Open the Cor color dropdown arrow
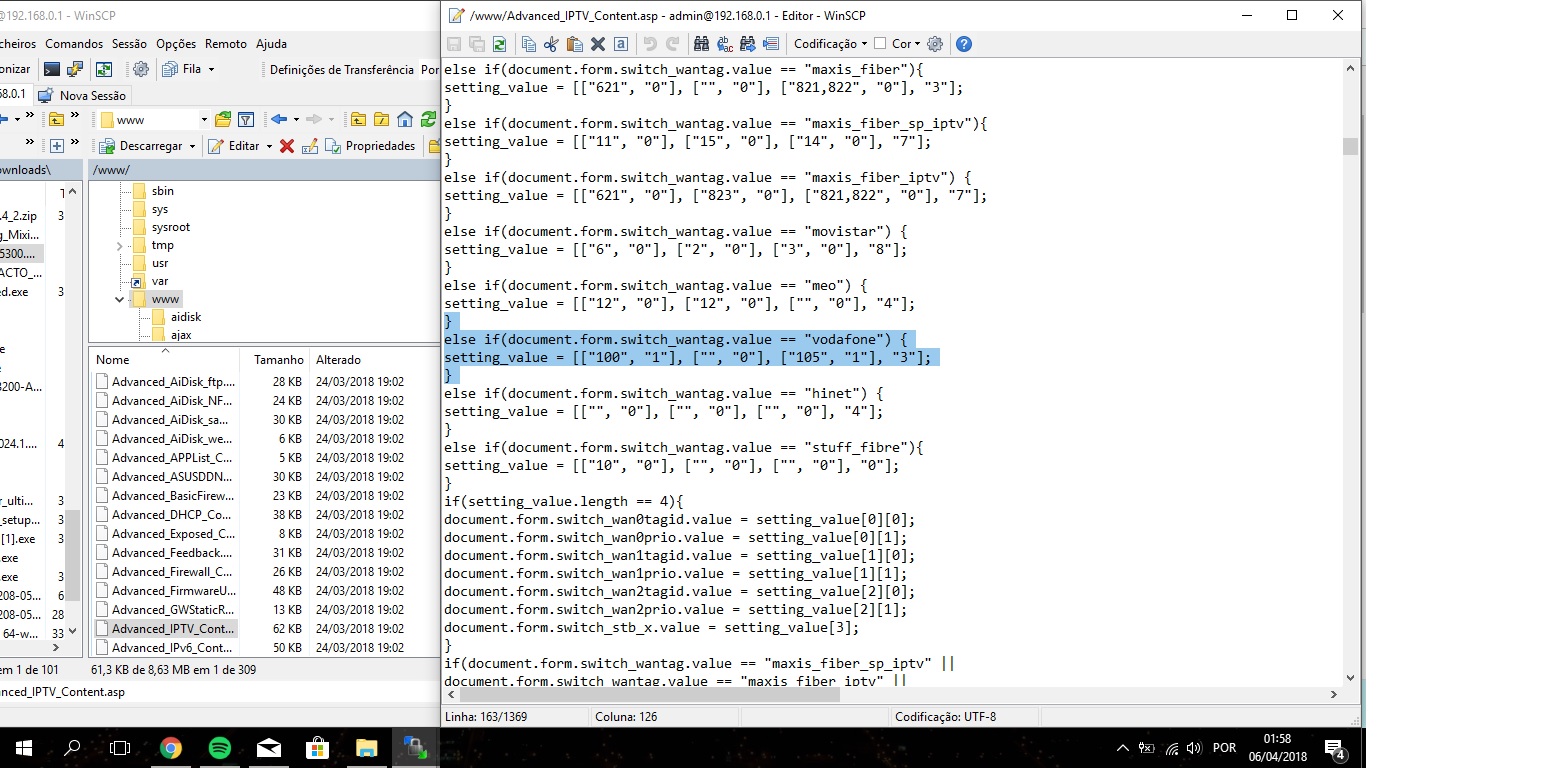This screenshot has width=1548, height=768. (917, 44)
